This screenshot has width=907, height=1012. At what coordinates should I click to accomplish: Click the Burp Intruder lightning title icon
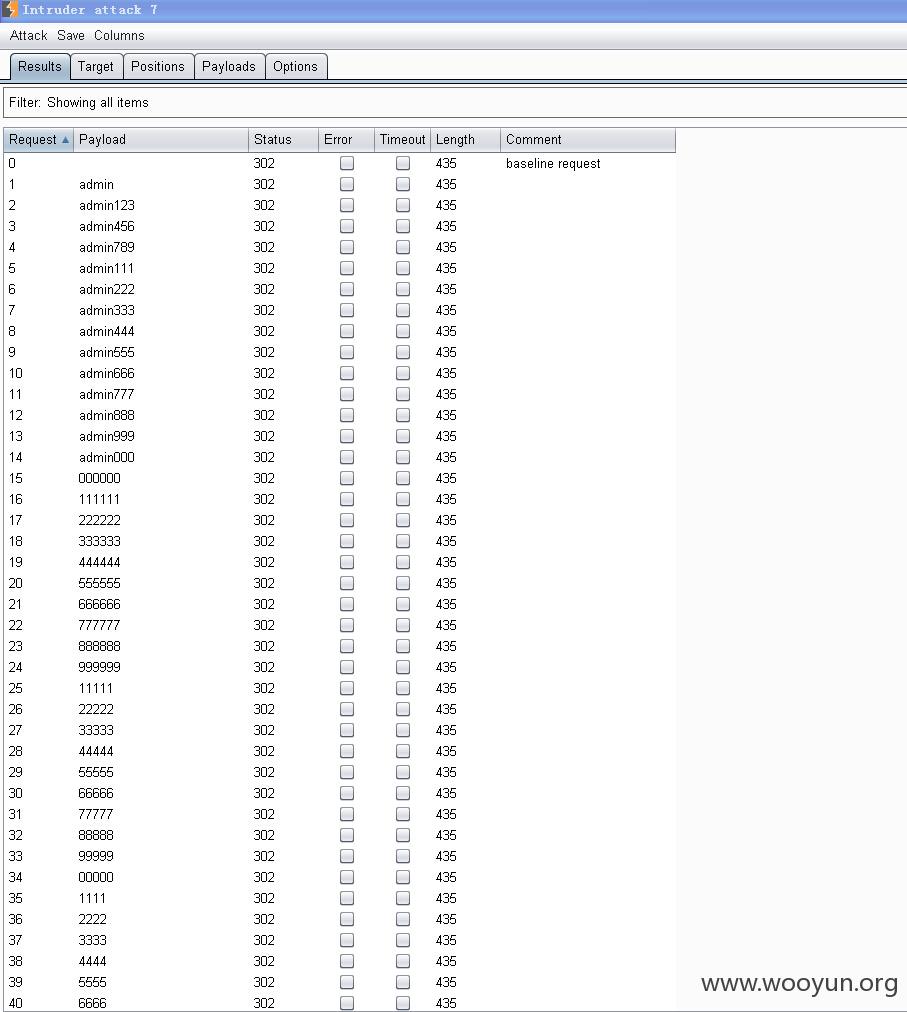pos(10,10)
